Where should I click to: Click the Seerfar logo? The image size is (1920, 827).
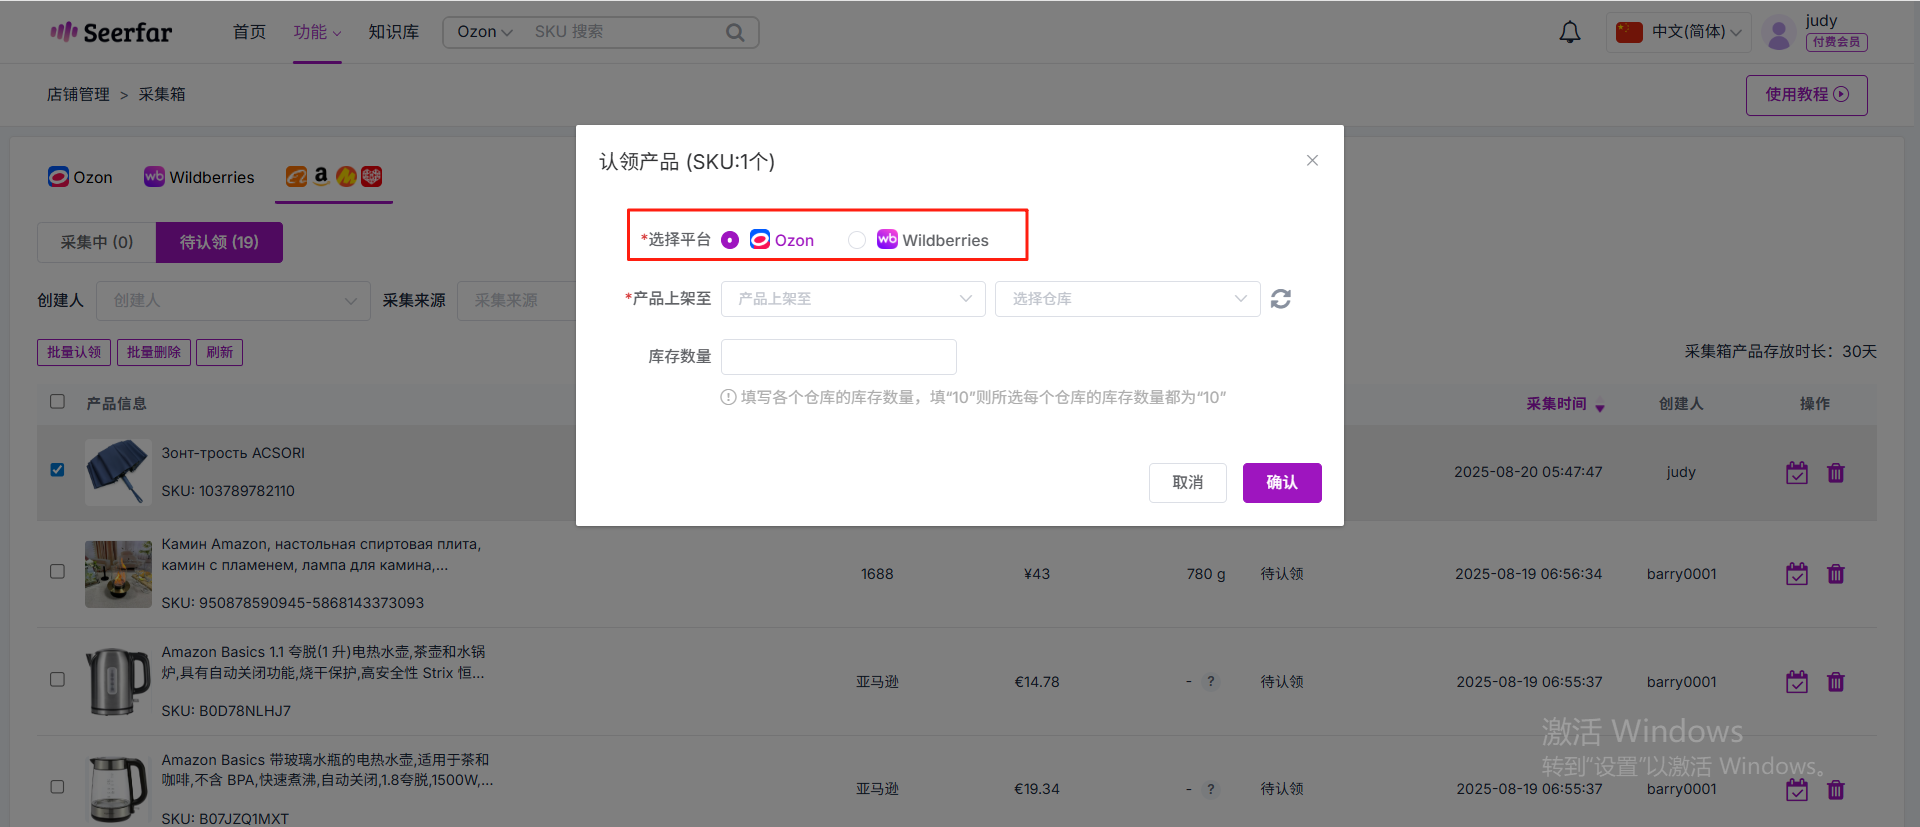coord(111,32)
